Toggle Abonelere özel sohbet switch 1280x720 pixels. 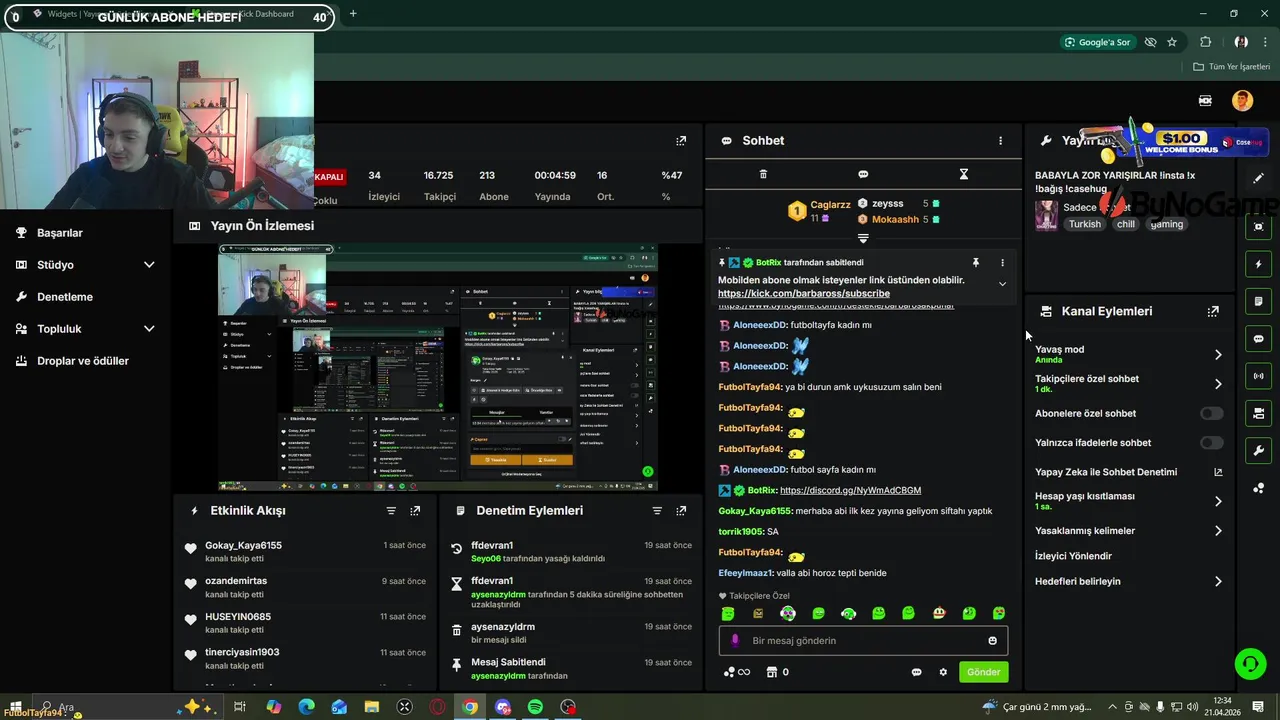click(x=1211, y=413)
